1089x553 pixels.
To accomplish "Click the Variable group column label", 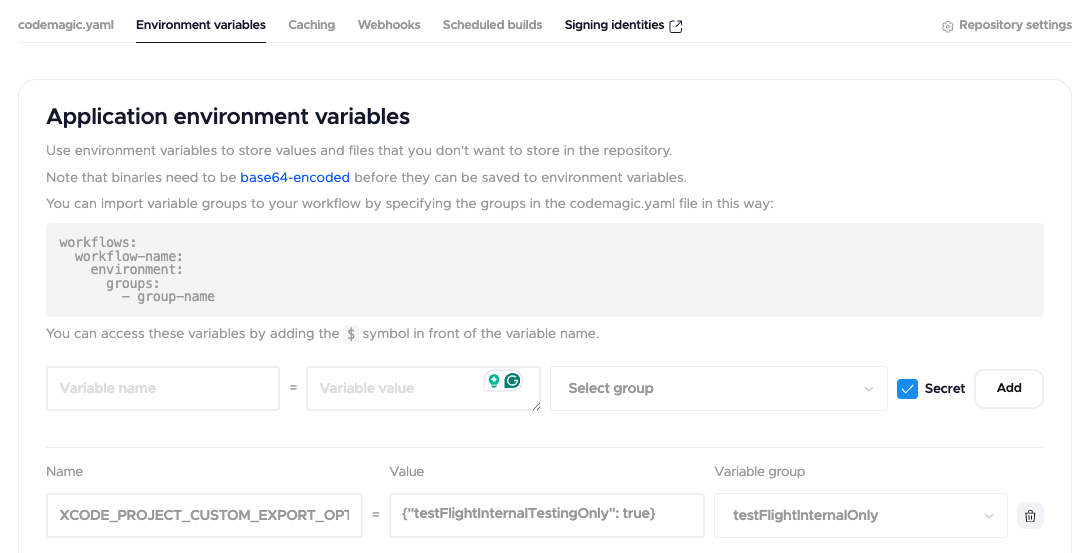I will (760, 471).
